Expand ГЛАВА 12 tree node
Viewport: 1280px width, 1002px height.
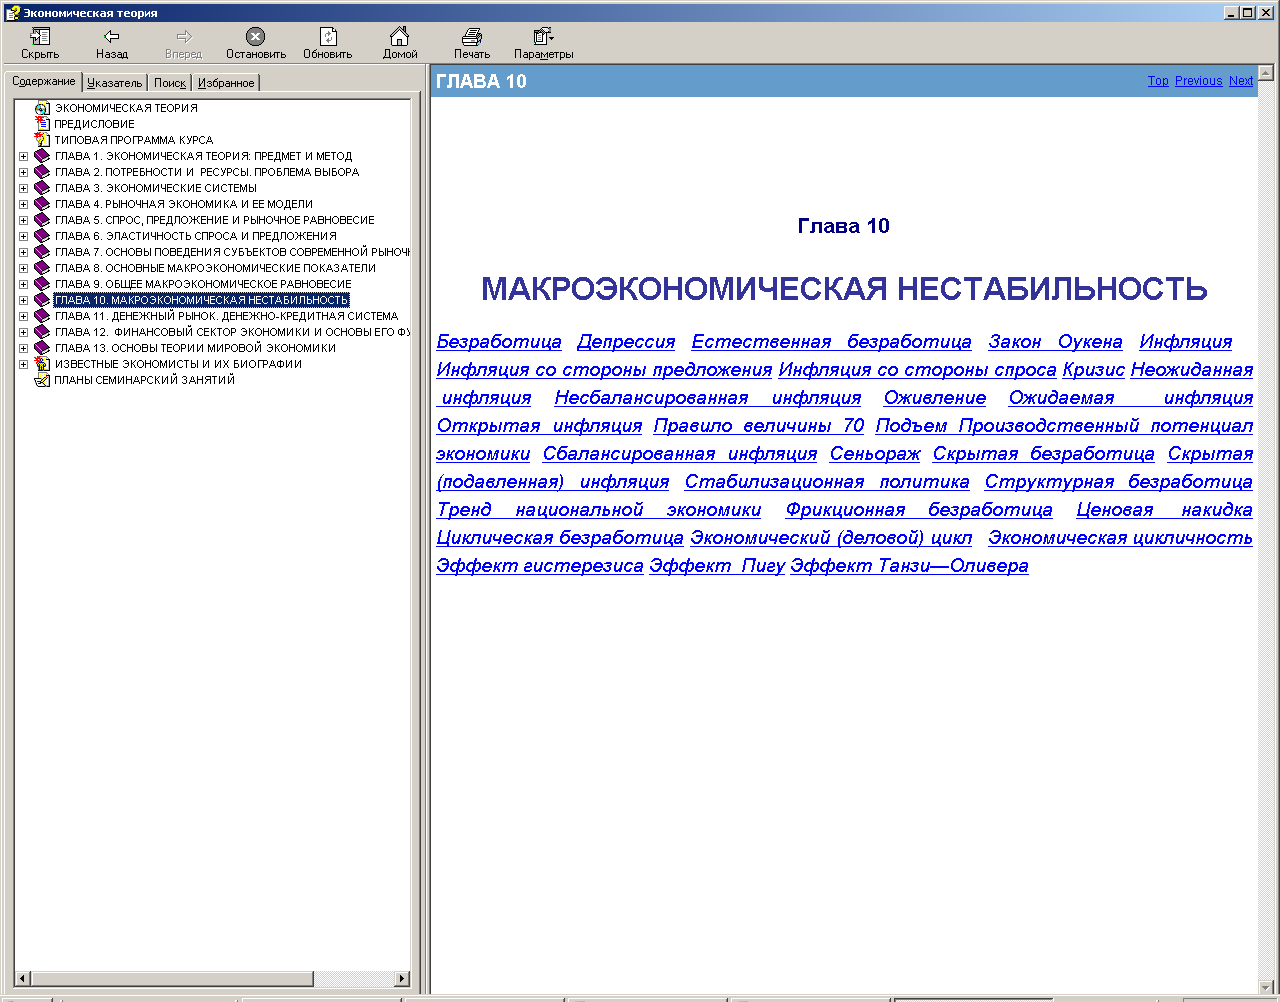tap(24, 332)
